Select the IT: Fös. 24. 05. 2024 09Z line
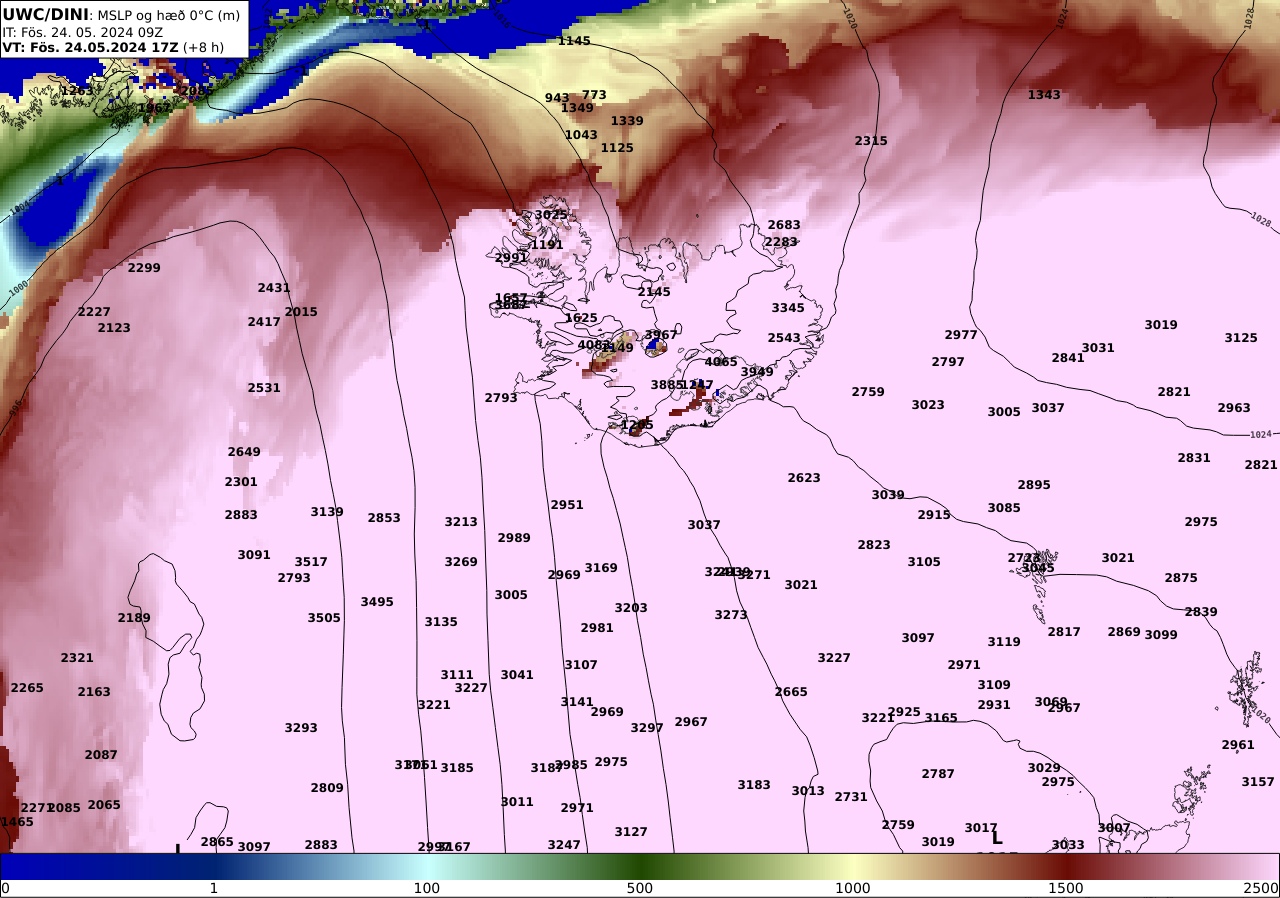 tap(83, 32)
